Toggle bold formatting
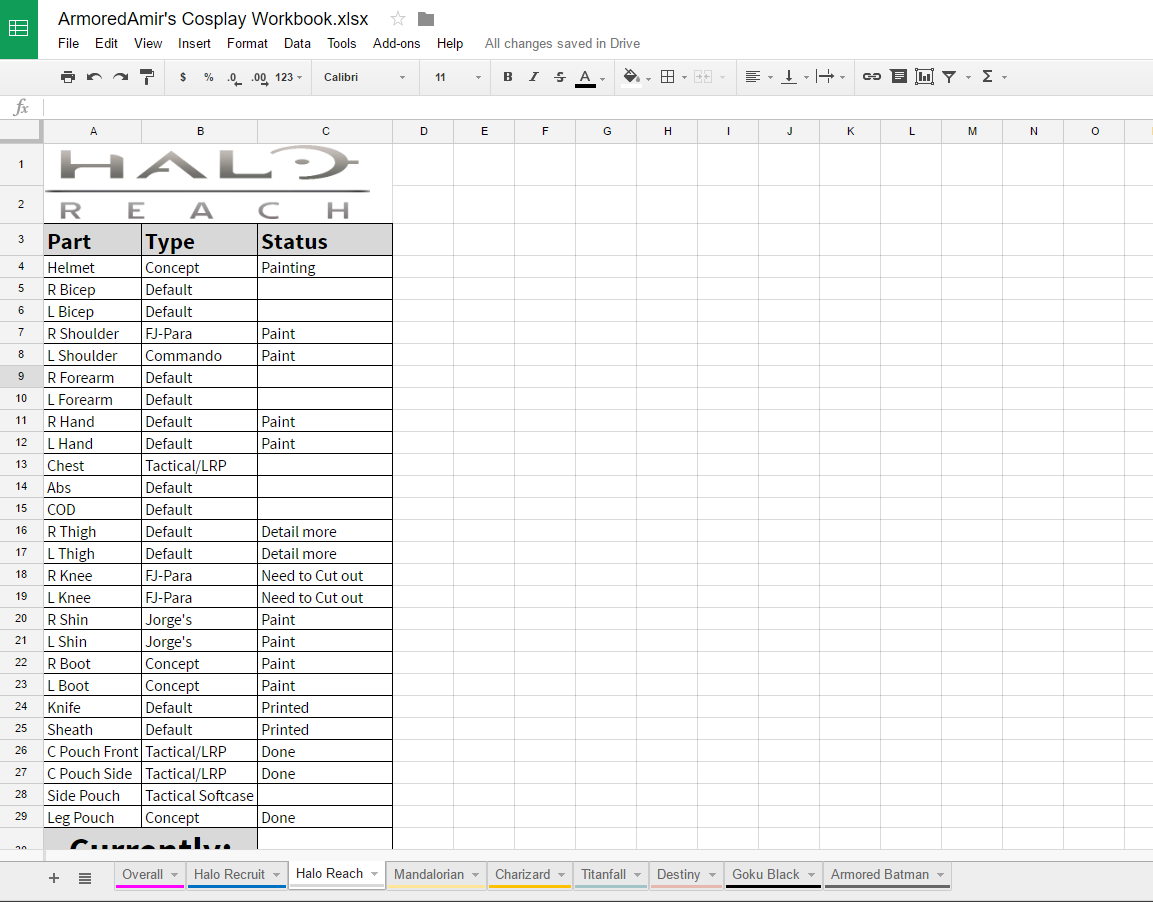The height and width of the screenshot is (902, 1153). pos(507,76)
